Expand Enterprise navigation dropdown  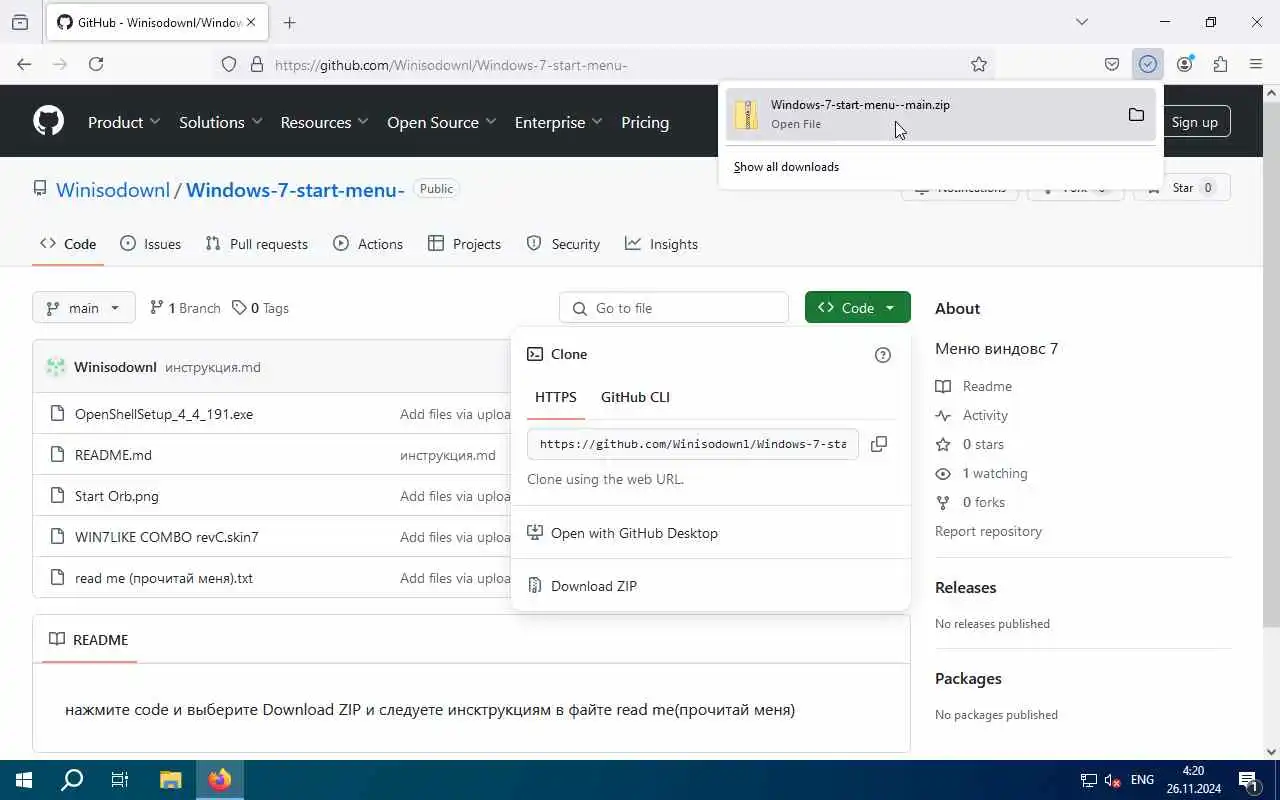point(559,122)
